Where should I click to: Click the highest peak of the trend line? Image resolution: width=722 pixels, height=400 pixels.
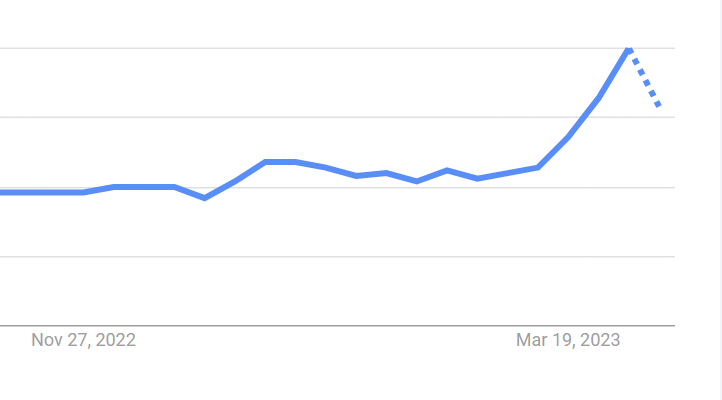coord(629,50)
